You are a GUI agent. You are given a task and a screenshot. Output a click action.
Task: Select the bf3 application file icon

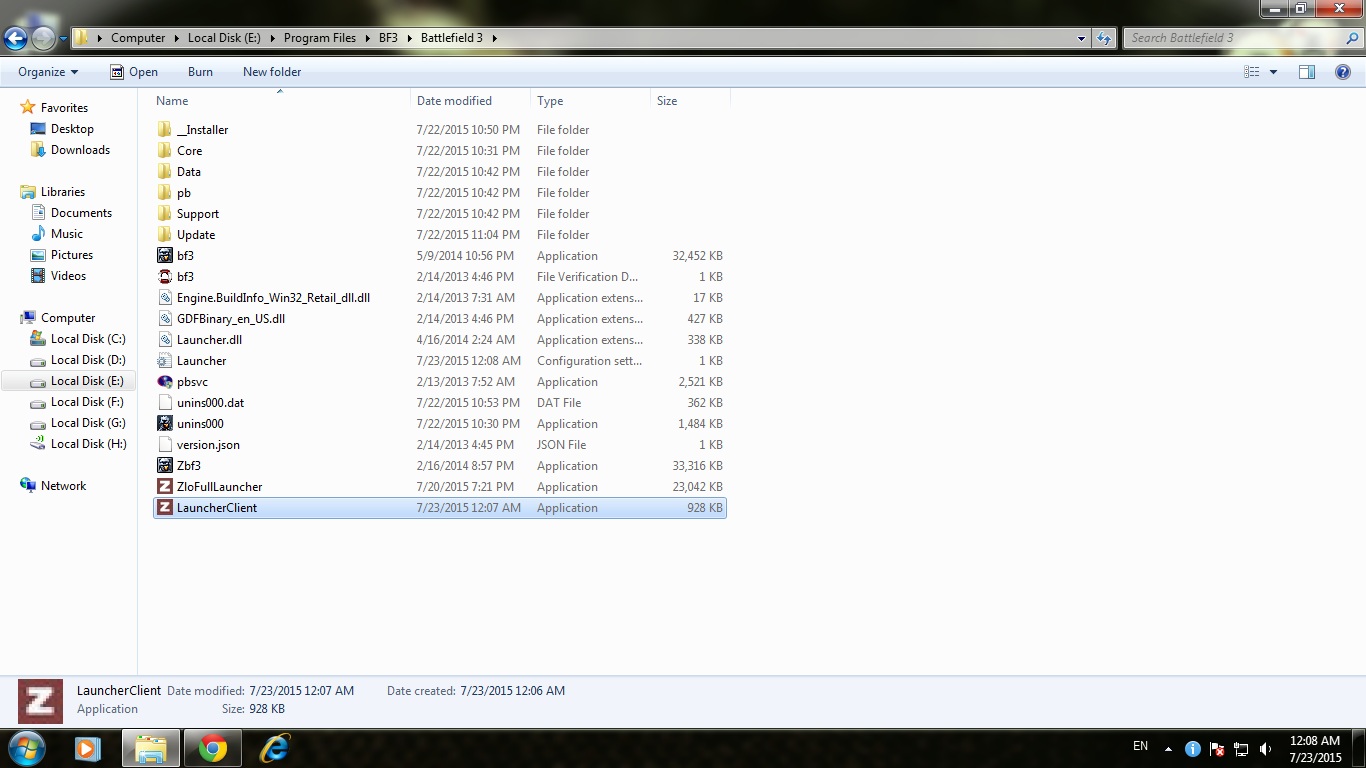pos(165,256)
